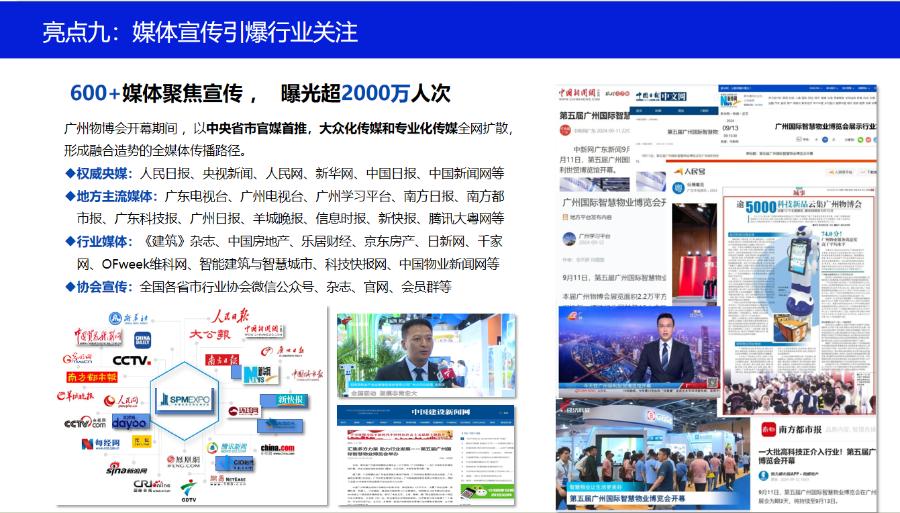Screen dimensions: 900x513
Task: Click the china.com logo
Action: point(277,449)
